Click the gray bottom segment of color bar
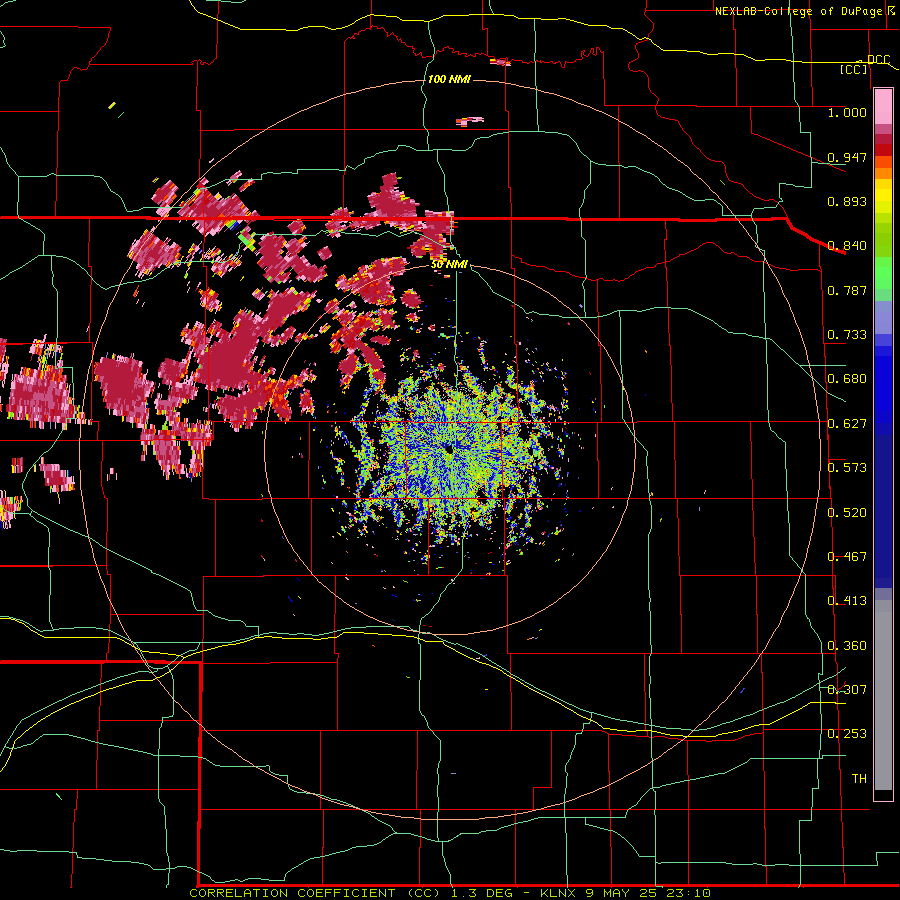The width and height of the screenshot is (900, 900). (x=883, y=695)
